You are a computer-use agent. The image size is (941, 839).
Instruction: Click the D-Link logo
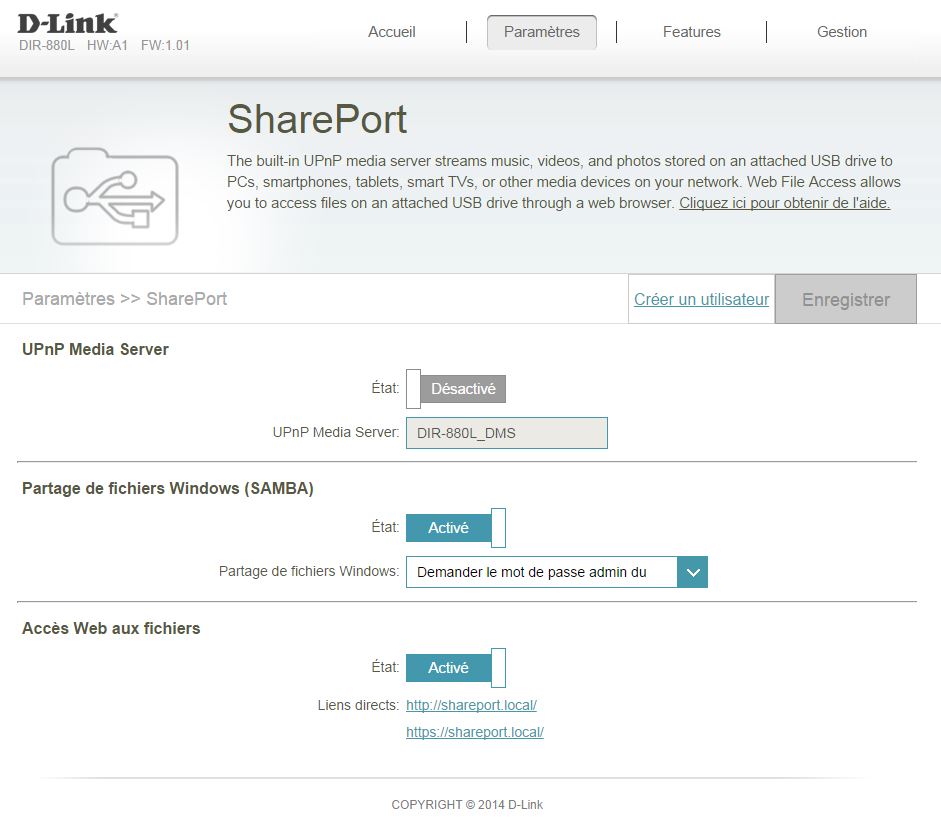[x=68, y=22]
